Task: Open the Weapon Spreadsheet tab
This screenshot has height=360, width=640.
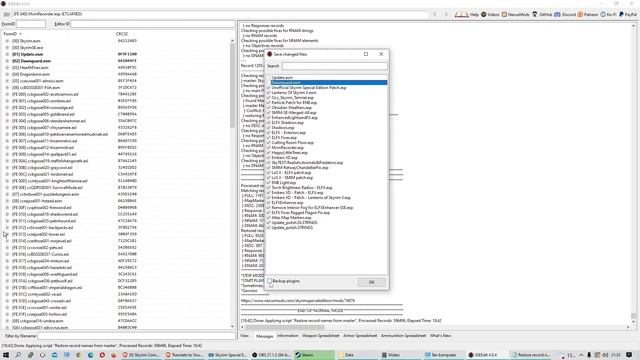Action: click(320, 336)
